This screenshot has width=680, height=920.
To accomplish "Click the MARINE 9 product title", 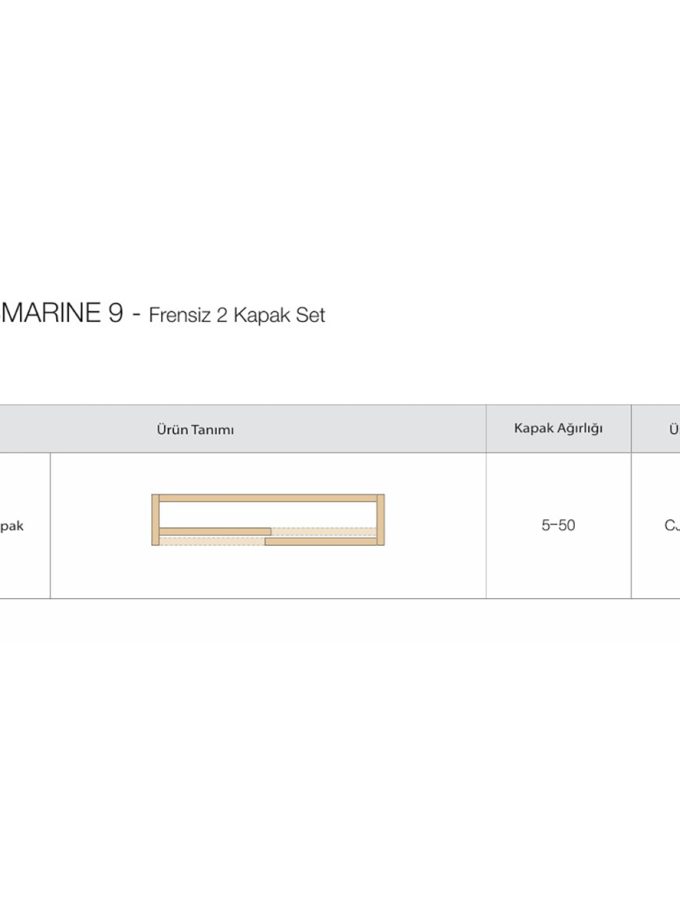I will coord(62,314).
